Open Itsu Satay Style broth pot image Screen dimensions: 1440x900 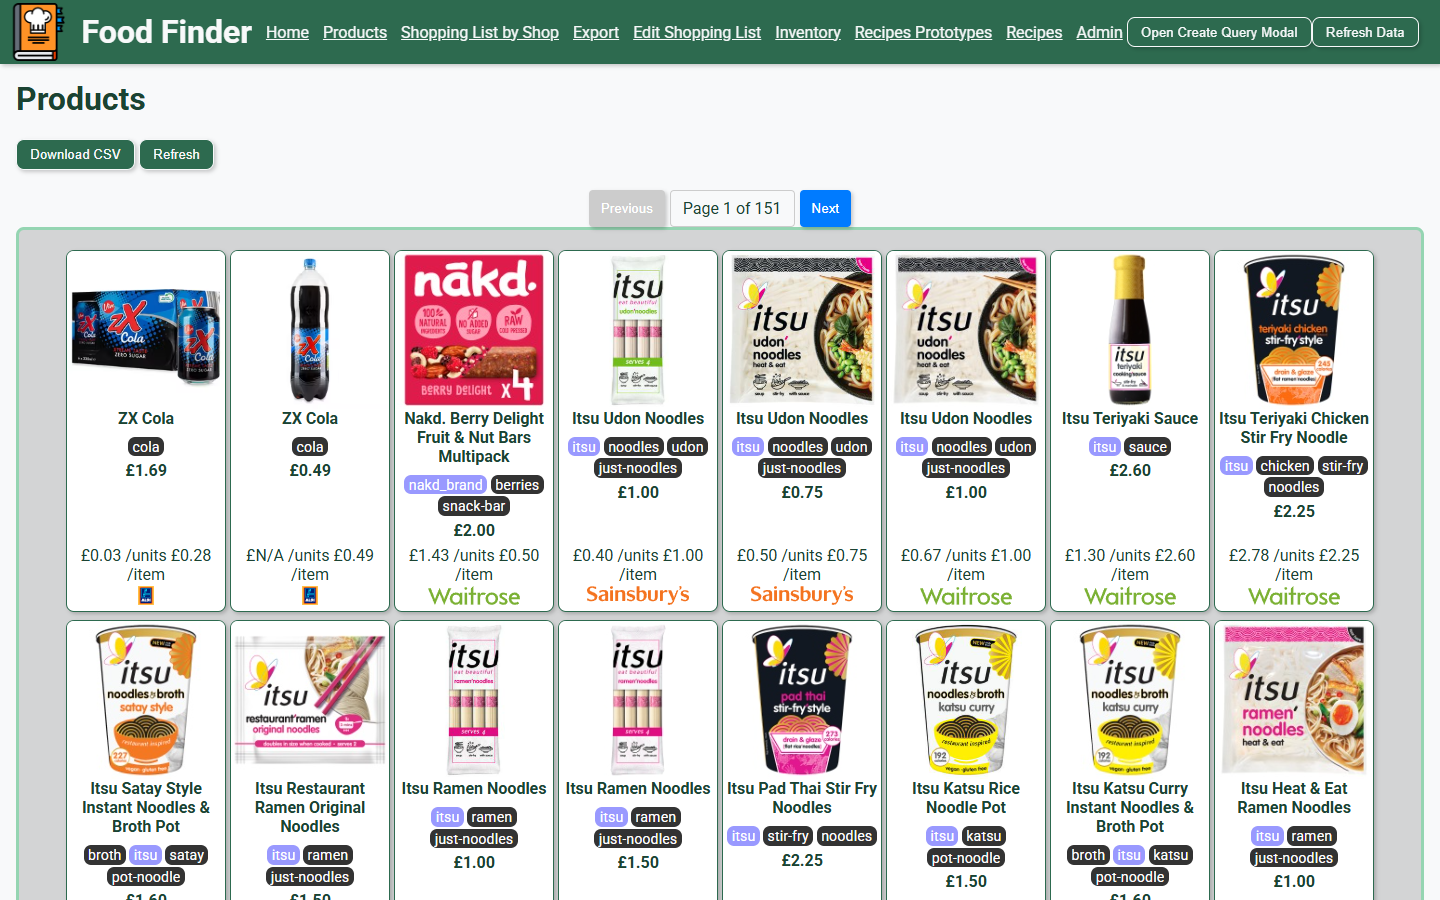pos(146,700)
